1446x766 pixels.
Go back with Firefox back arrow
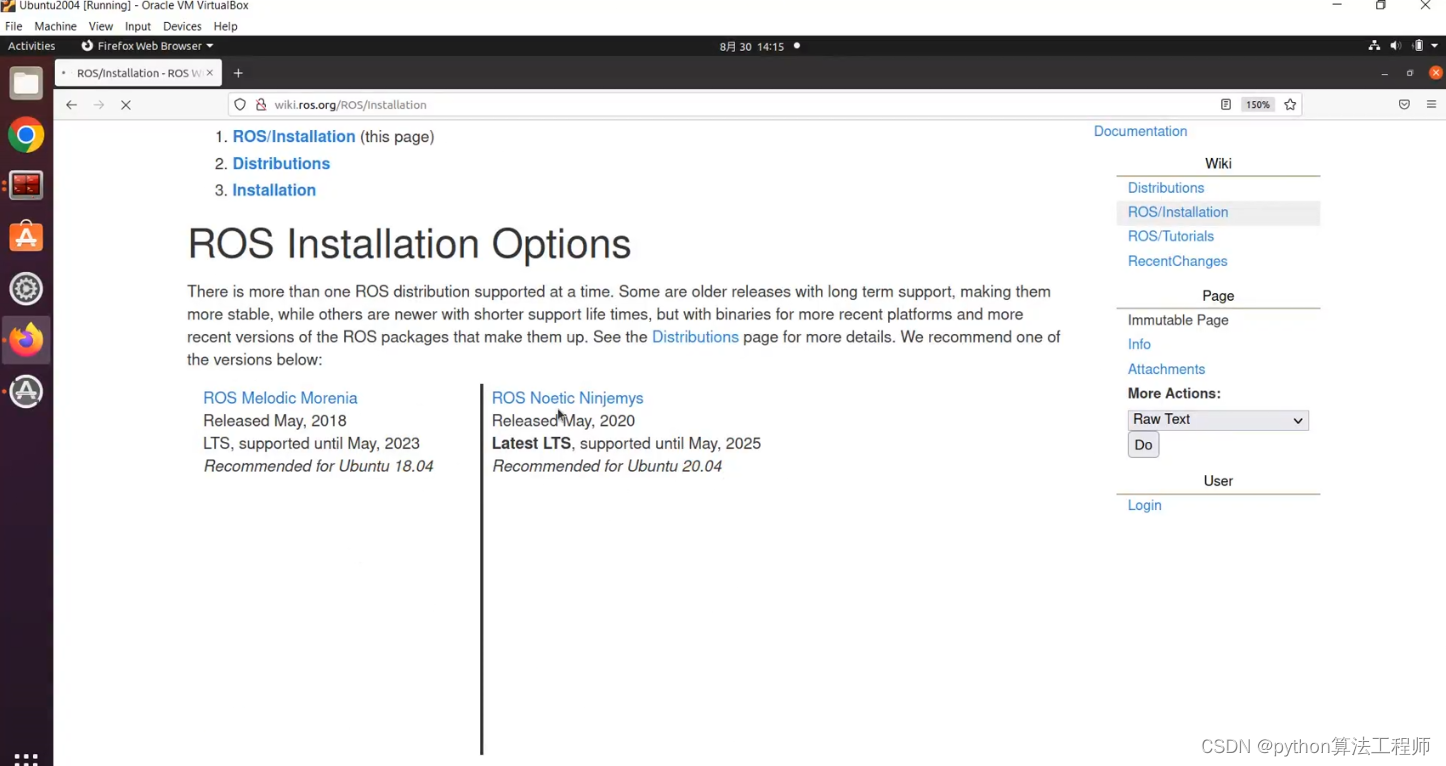tap(71, 105)
